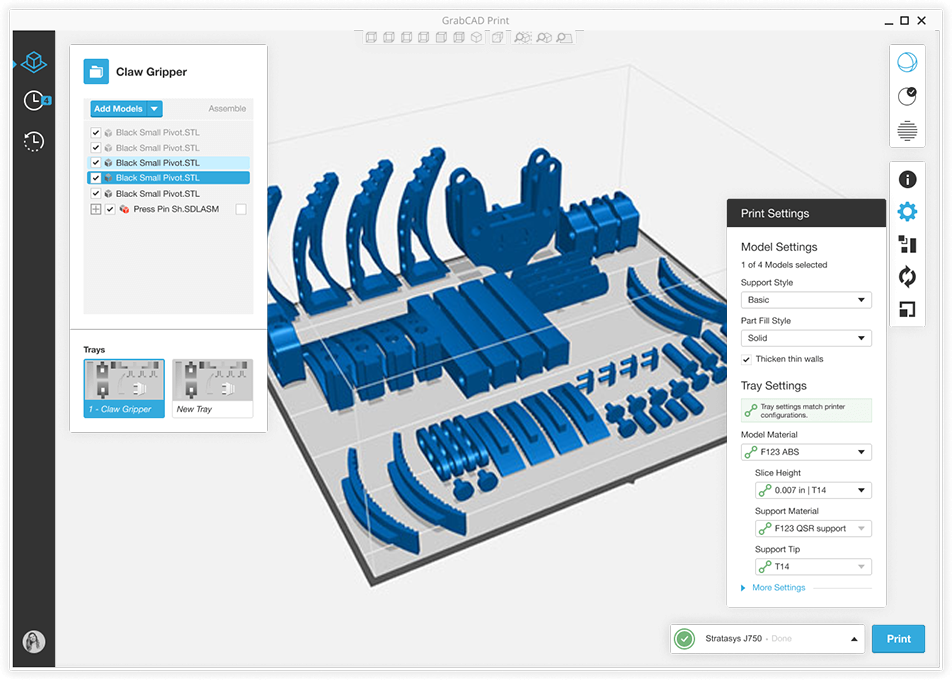Zoom to selection with dashed-cube magnifier

pos(522,38)
